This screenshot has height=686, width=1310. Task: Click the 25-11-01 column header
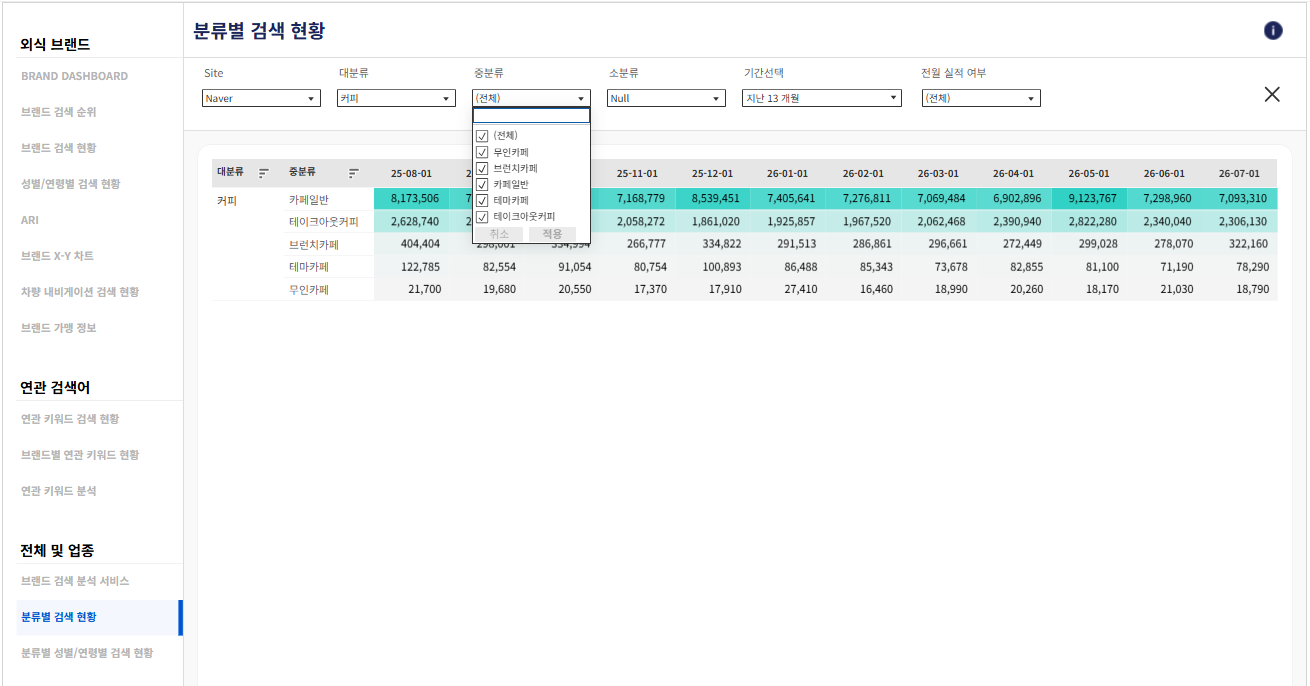pos(637,173)
